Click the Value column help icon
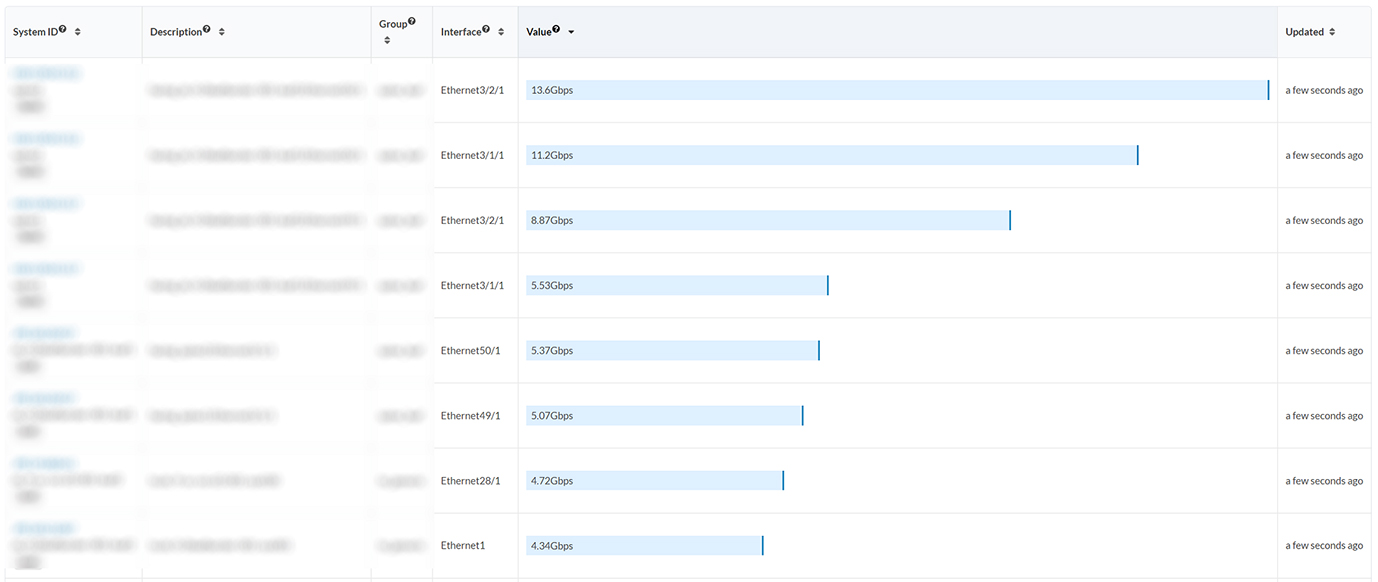 coord(556,29)
